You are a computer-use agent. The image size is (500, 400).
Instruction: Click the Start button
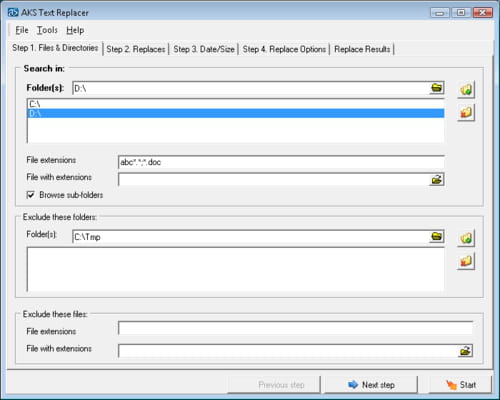pos(460,385)
